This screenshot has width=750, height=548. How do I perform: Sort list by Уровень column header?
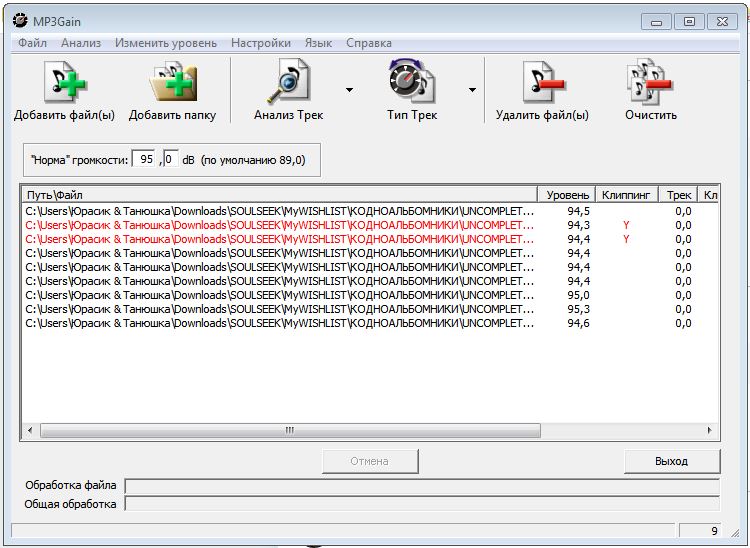pos(567,195)
